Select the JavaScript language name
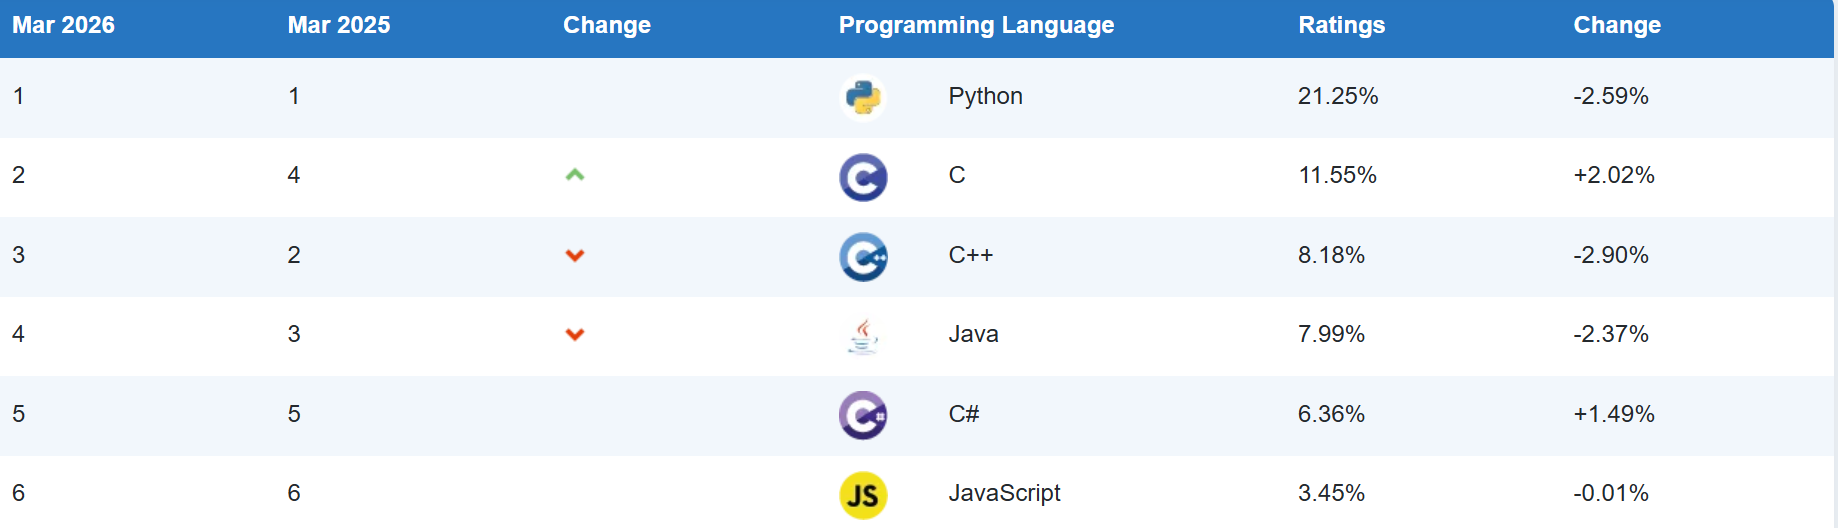Image resolution: width=1838 pixels, height=528 pixels. coord(1004,493)
